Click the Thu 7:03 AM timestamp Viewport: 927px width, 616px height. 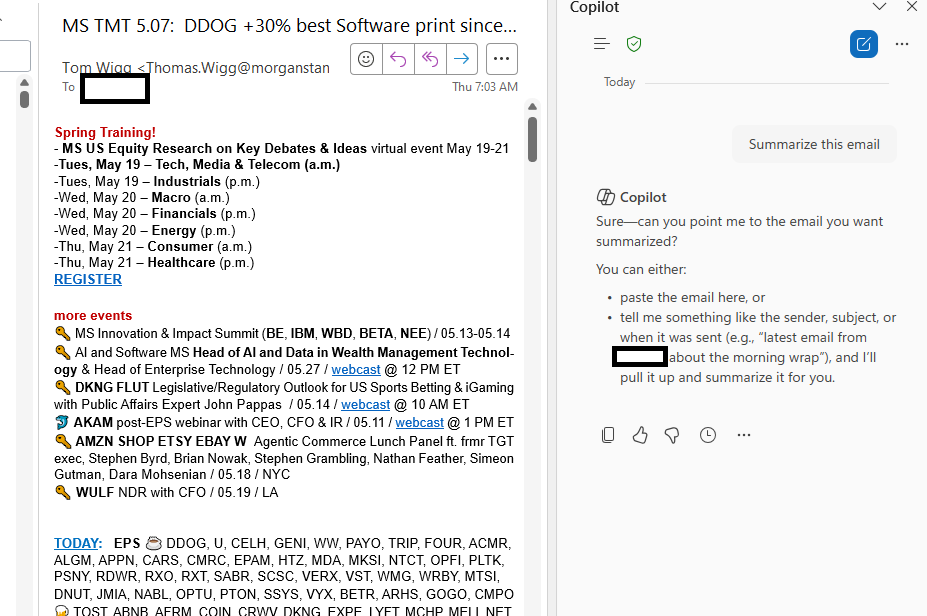pos(485,87)
